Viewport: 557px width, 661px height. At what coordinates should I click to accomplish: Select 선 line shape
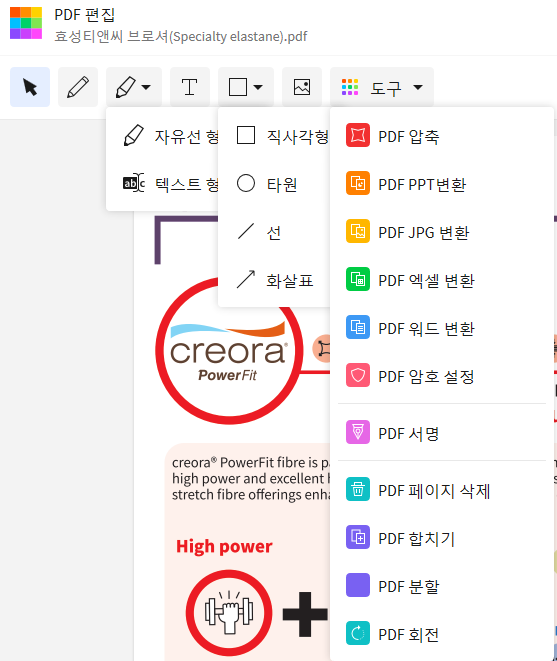pyautogui.click(x=274, y=232)
